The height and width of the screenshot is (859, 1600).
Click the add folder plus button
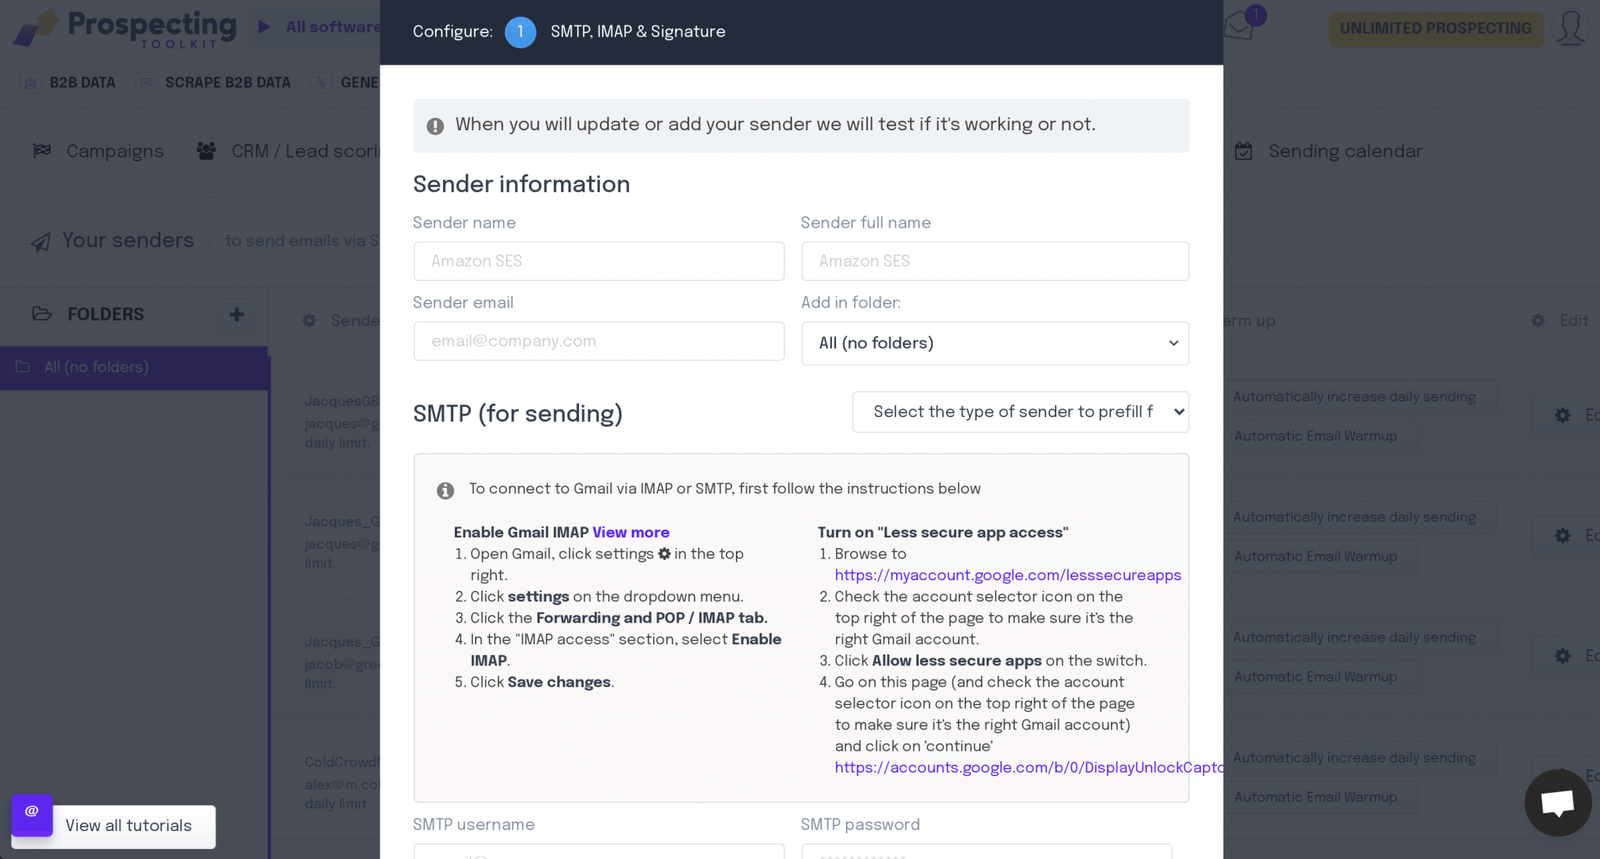pyautogui.click(x=236, y=314)
